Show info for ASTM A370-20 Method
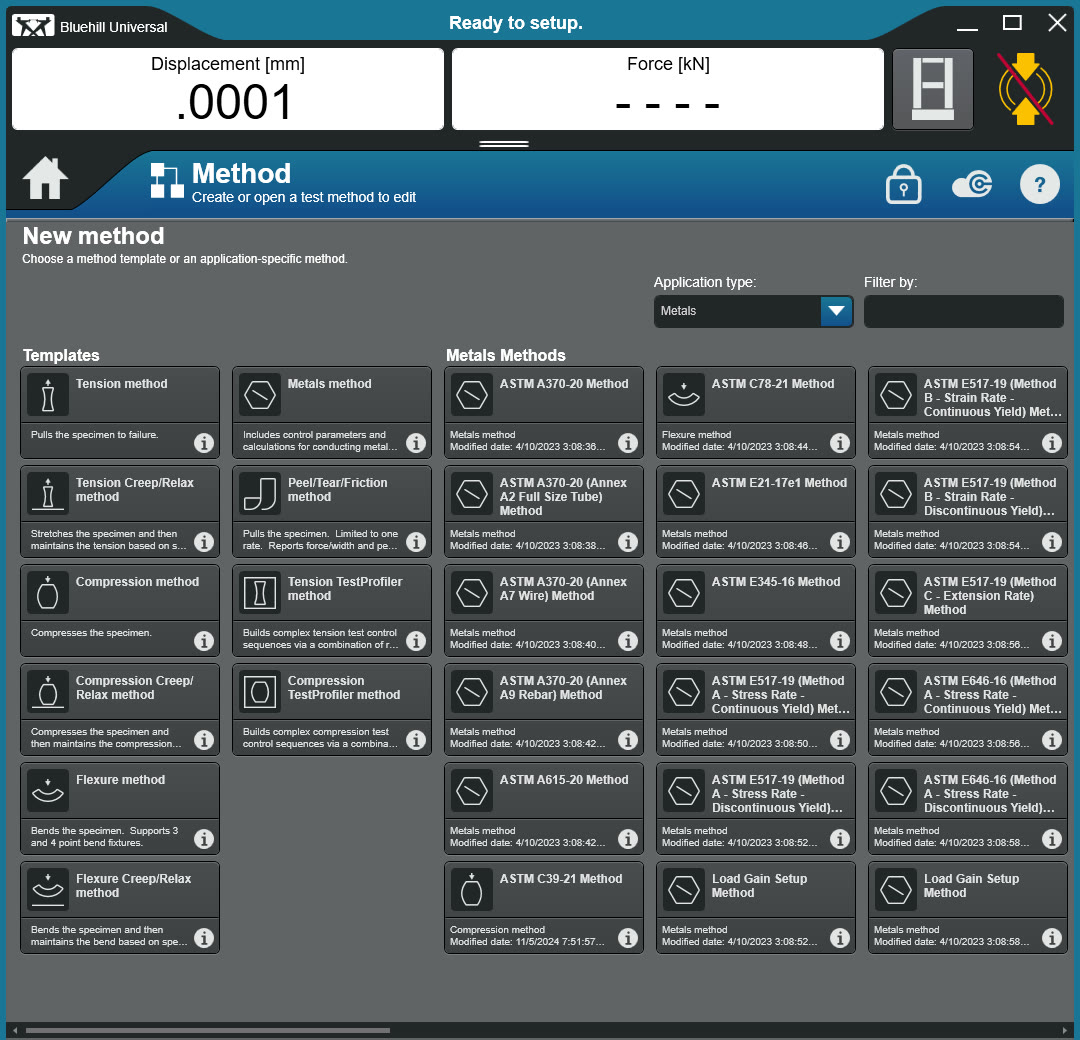Viewport: 1080px width, 1040px height. coord(628,443)
